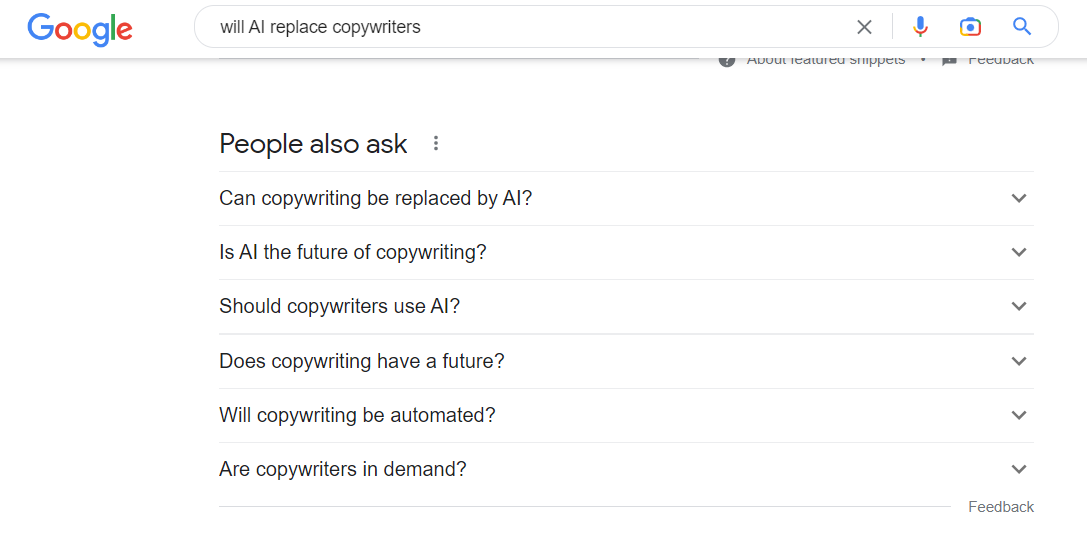Click the Feedback link near featured snippet
The width and height of the screenshot is (1087, 541).
(1001, 60)
